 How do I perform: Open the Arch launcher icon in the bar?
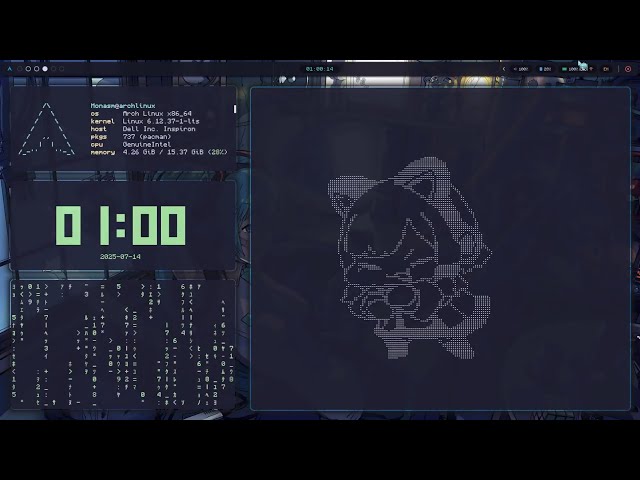click(10, 69)
